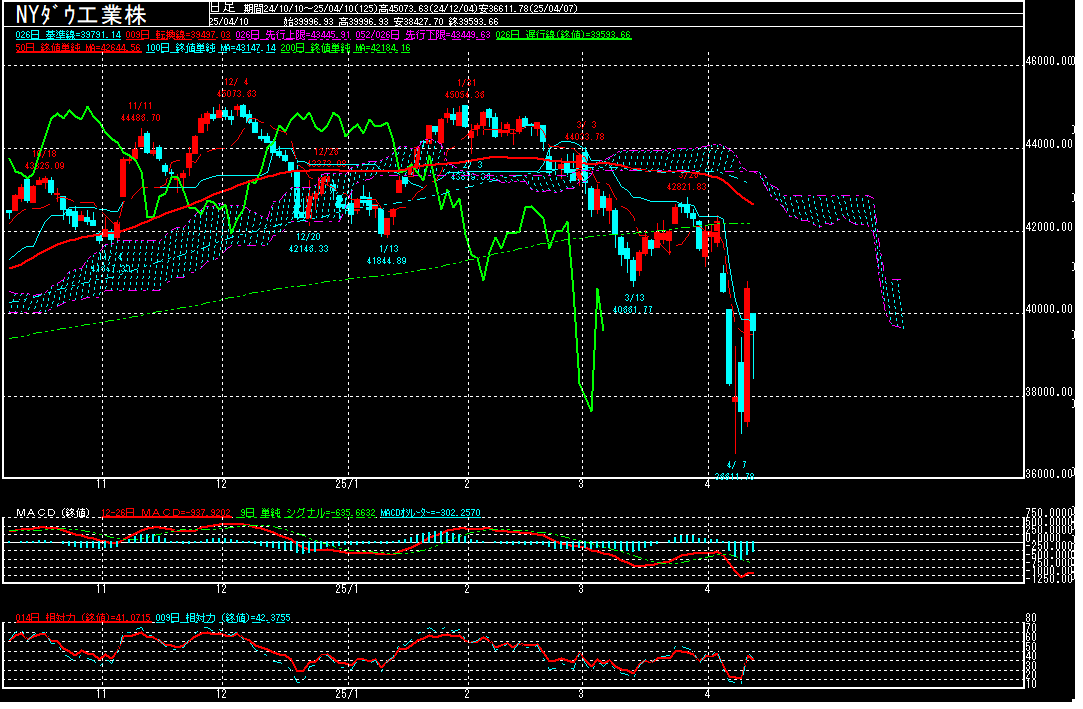Click the 200日 終値単純 MA=42184.16 legend
This screenshot has height=709, width=1083.
pos(345,48)
